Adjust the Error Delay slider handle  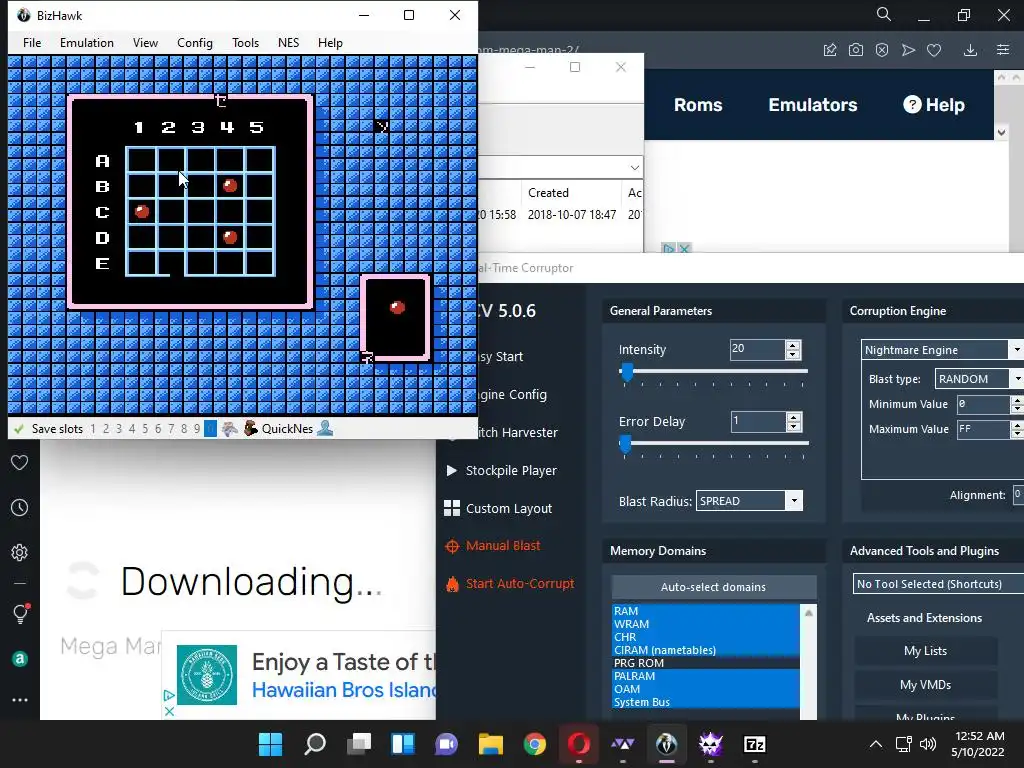[x=626, y=444]
